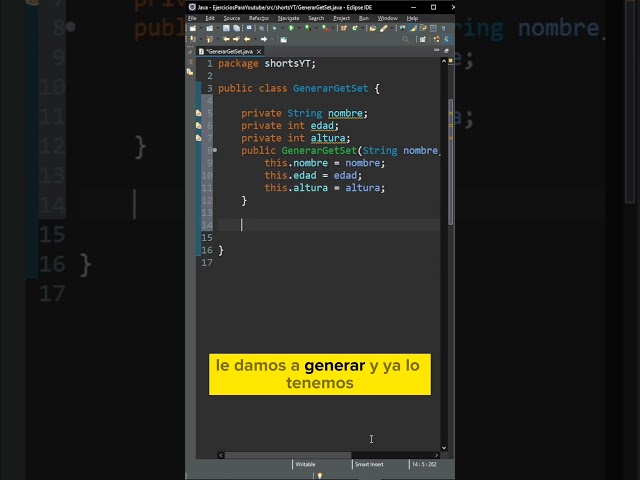Click the Smart Insert status bar entry
This screenshot has height=480, width=640.
pos(369,464)
